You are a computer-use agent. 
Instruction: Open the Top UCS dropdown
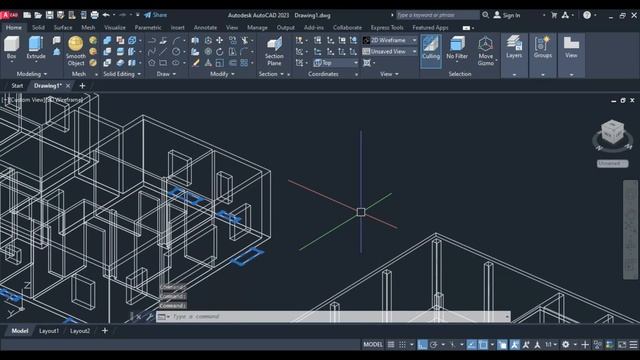coord(336,63)
